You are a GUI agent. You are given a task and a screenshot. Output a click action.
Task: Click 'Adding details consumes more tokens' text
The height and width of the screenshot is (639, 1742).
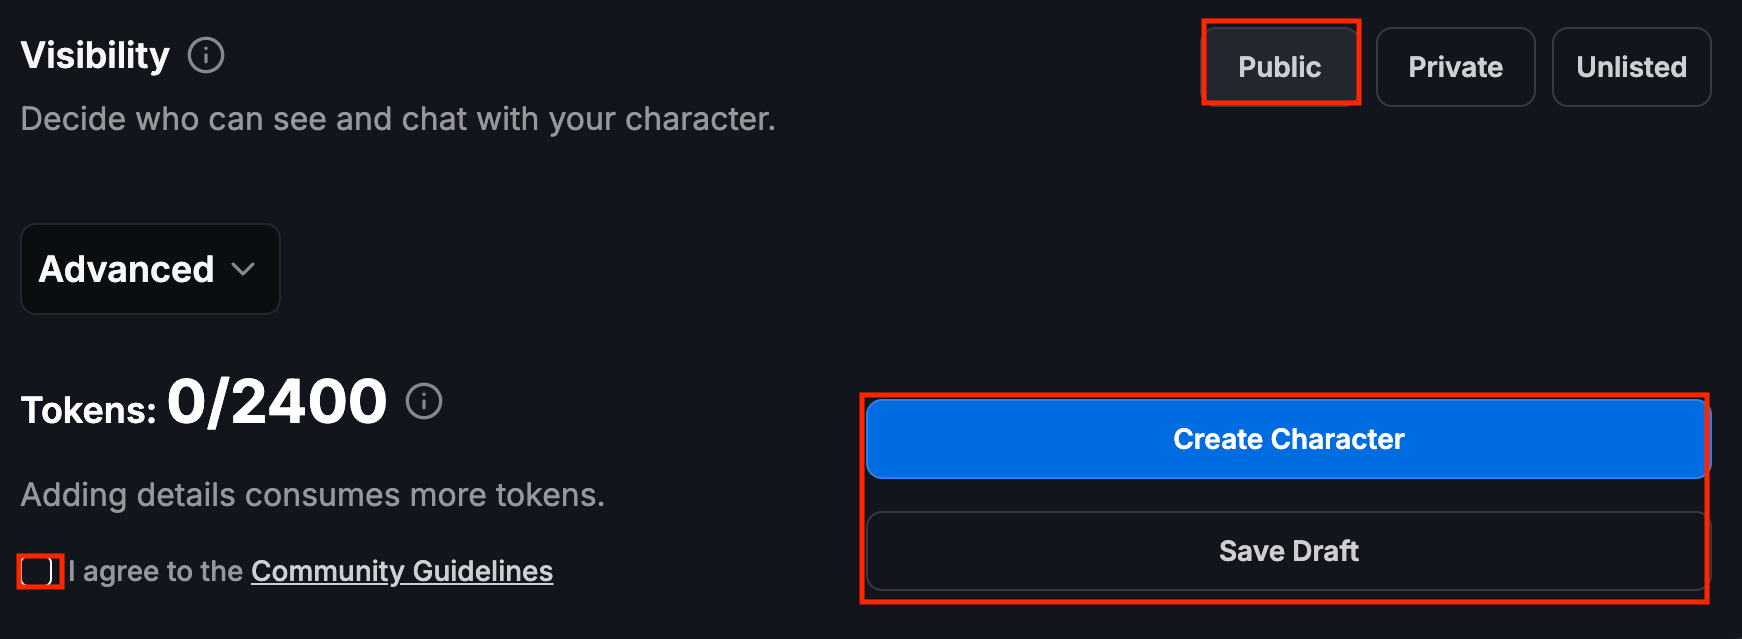[x=312, y=495]
